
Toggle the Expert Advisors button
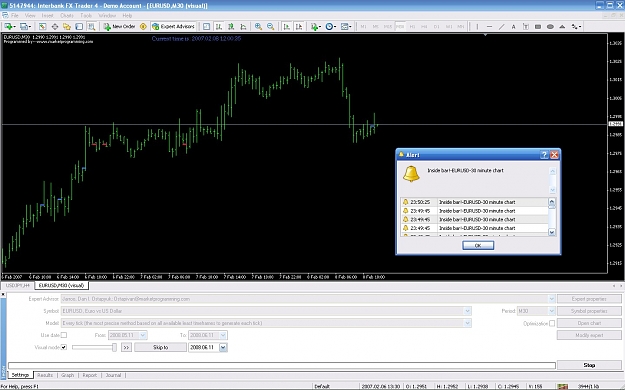pos(173,27)
